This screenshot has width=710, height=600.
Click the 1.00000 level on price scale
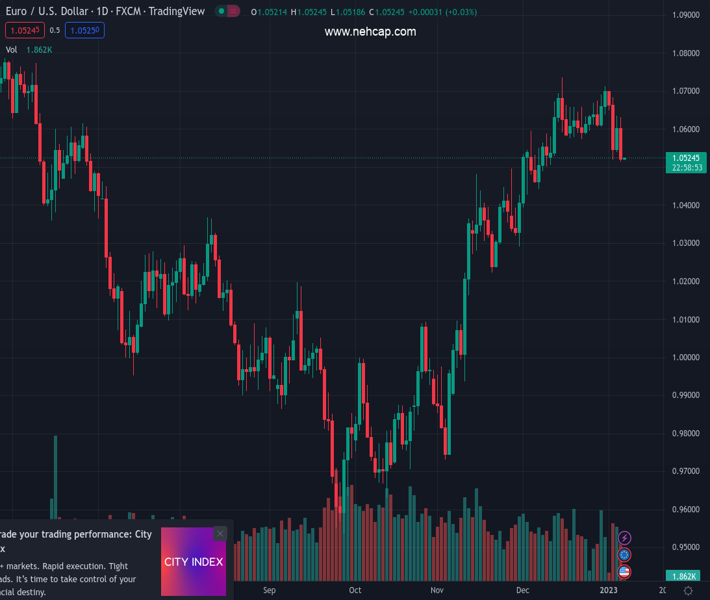point(686,357)
